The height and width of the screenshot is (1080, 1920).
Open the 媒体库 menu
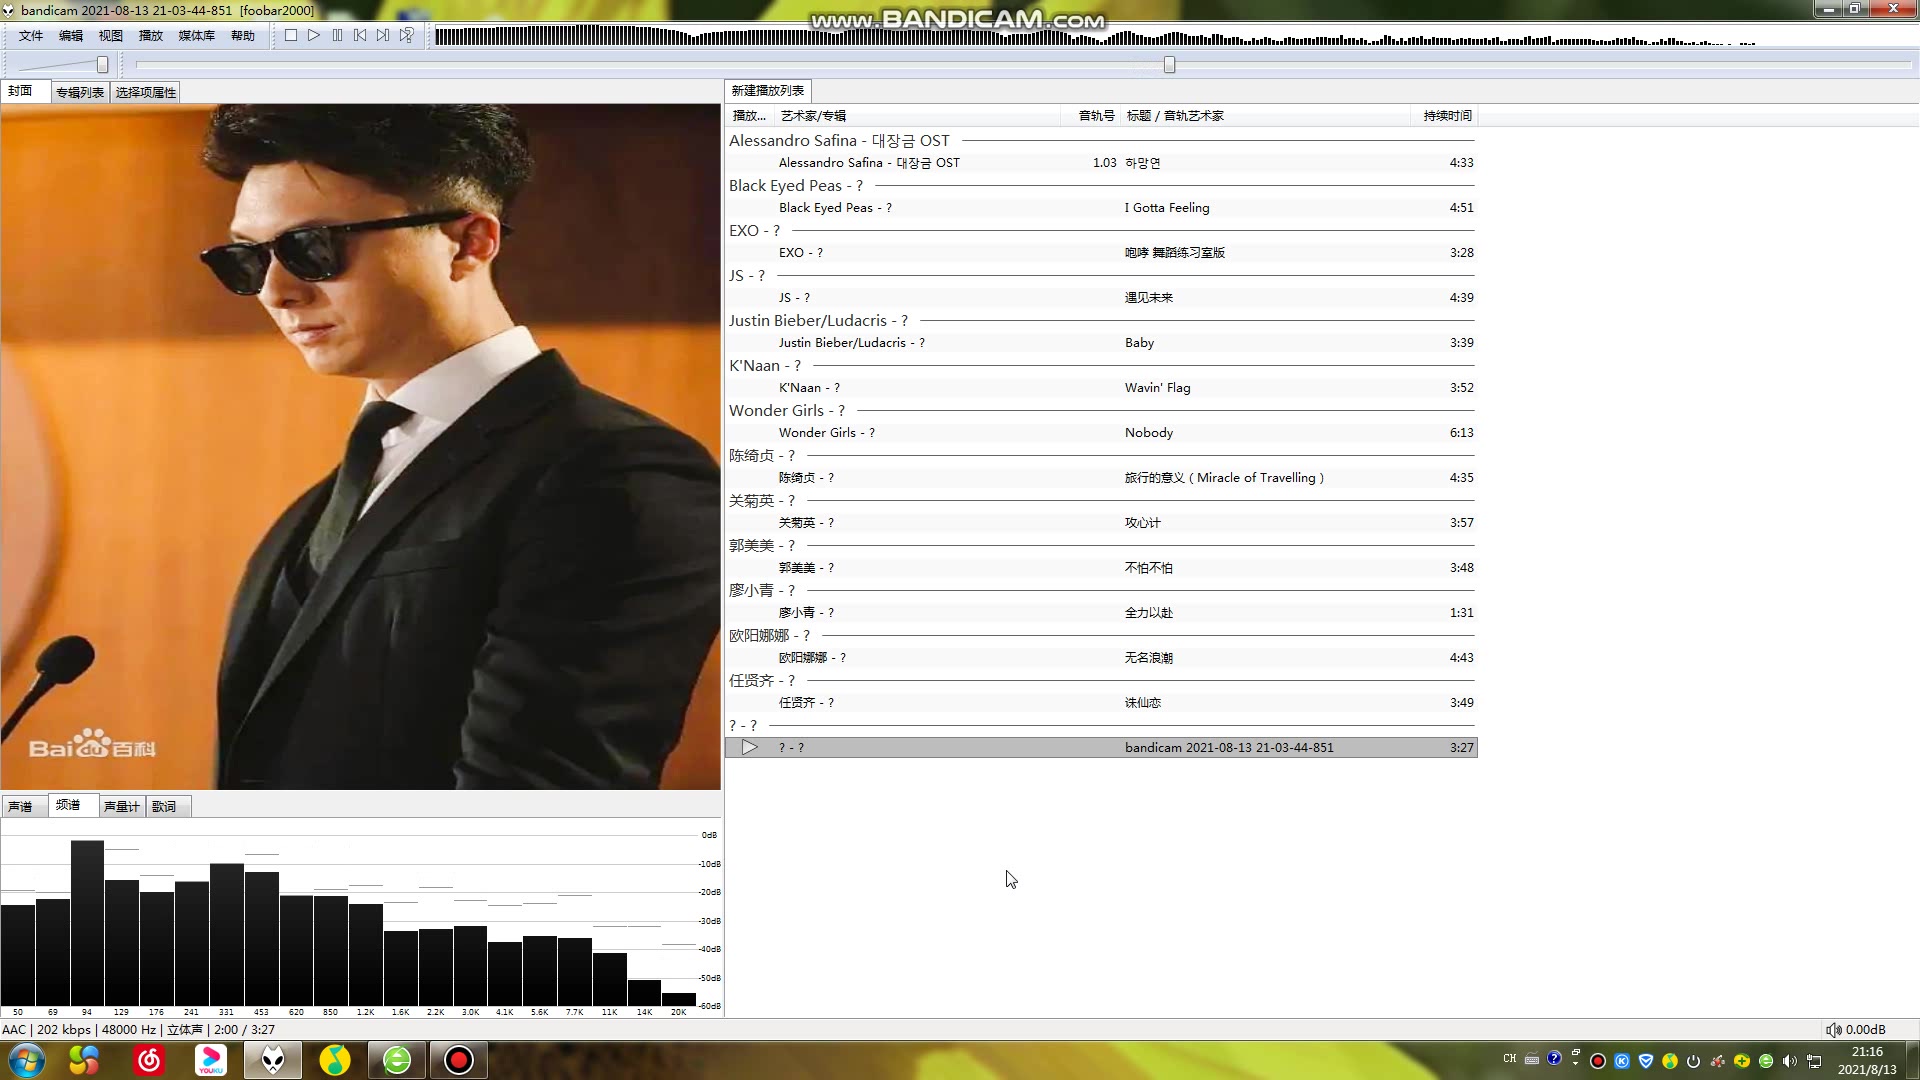click(197, 35)
